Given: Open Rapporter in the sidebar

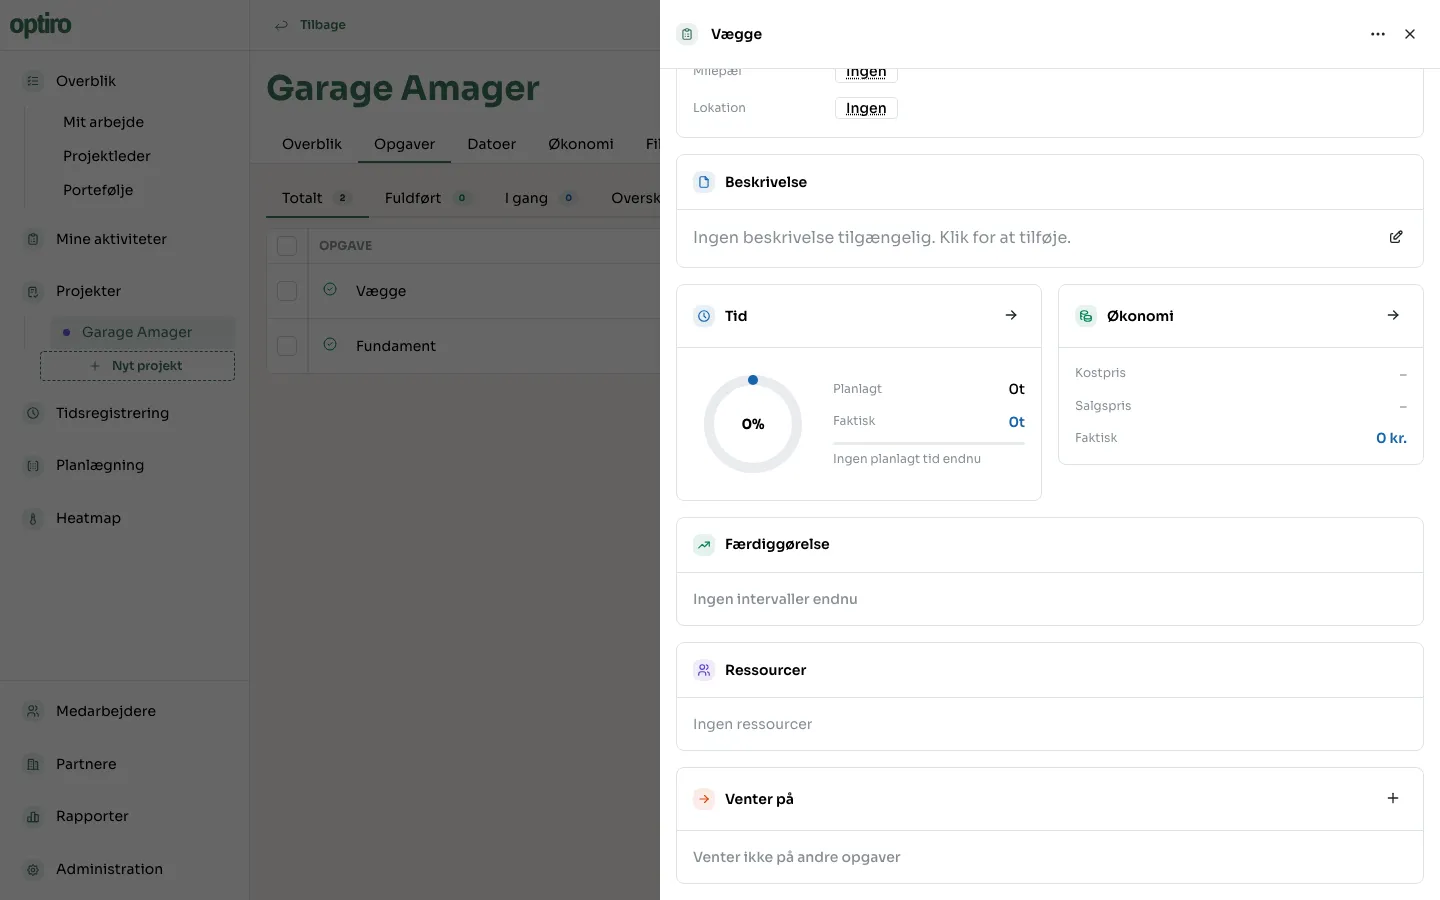Looking at the screenshot, I should tap(92, 816).
